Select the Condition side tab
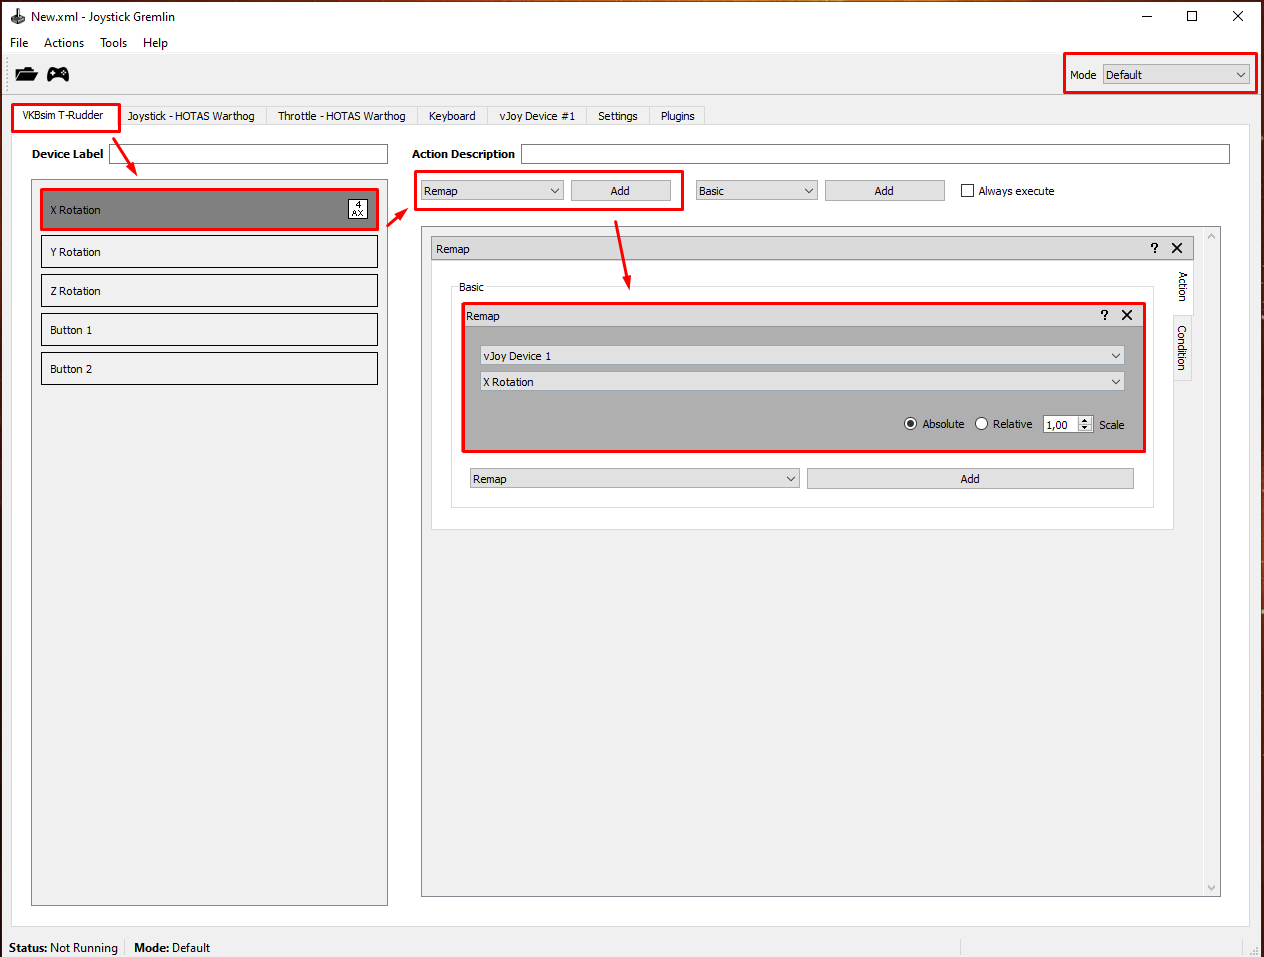The height and width of the screenshot is (957, 1264). tap(1182, 348)
